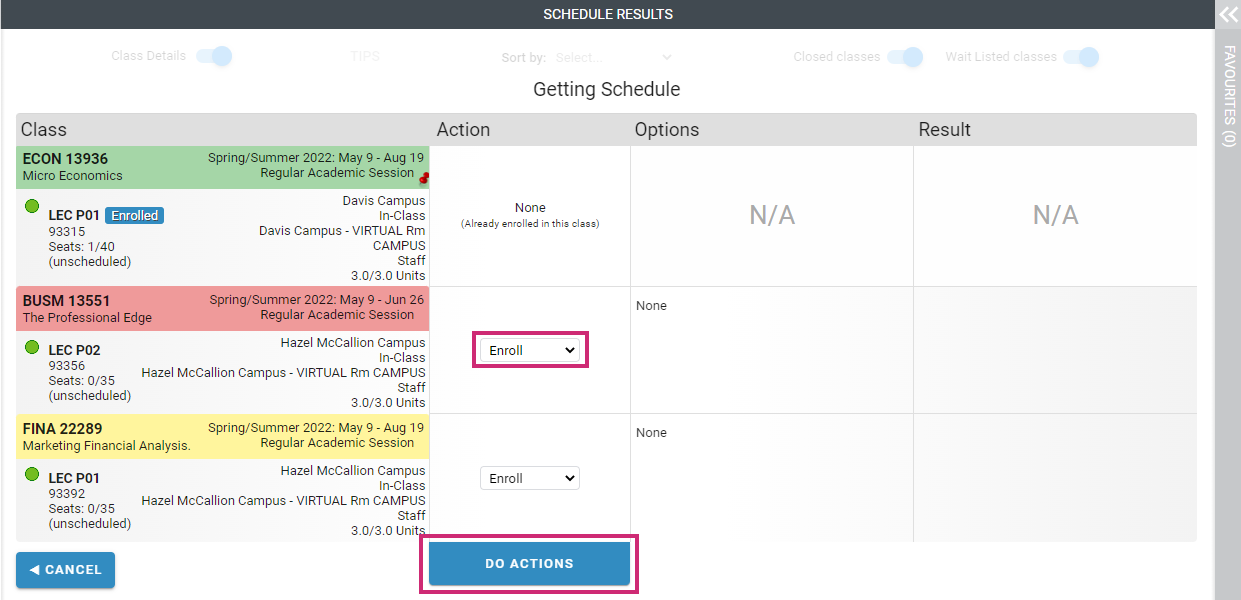Click 'Marketing Financial Analysis.' course title
This screenshot has width=1241, height=600.
[106, 446]
